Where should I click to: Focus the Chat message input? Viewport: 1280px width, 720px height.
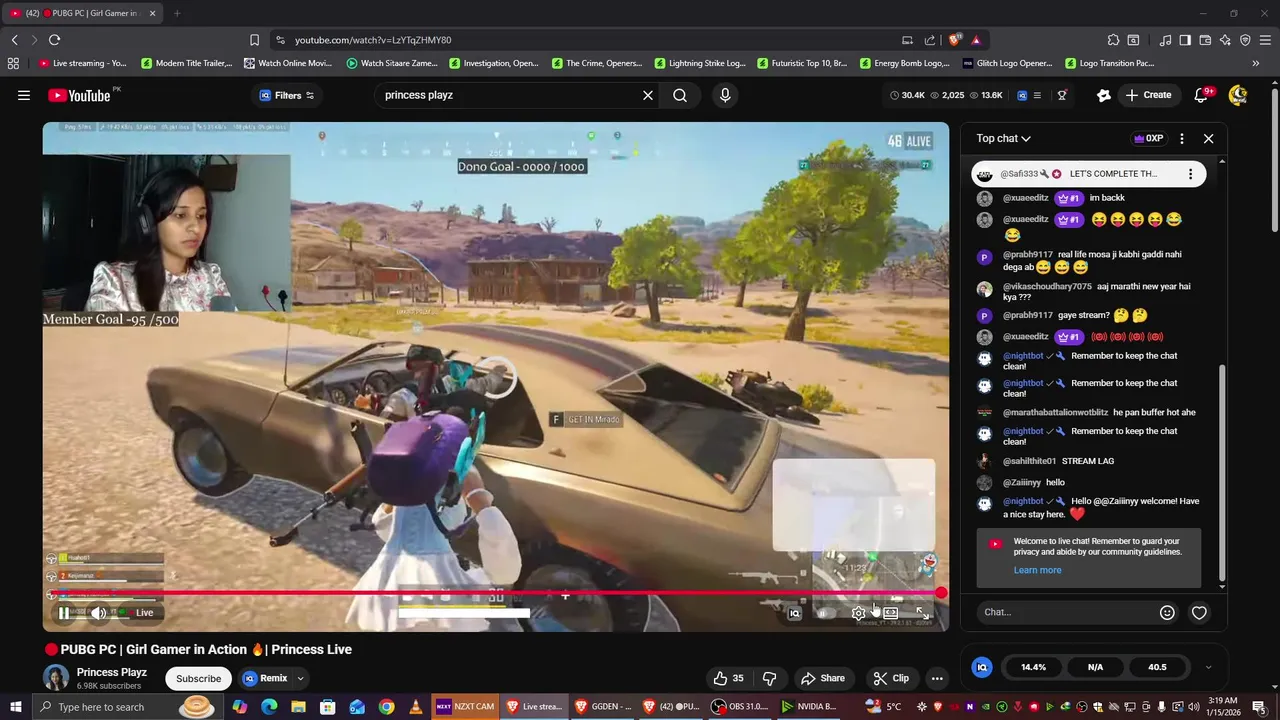tap(1065, 612)
